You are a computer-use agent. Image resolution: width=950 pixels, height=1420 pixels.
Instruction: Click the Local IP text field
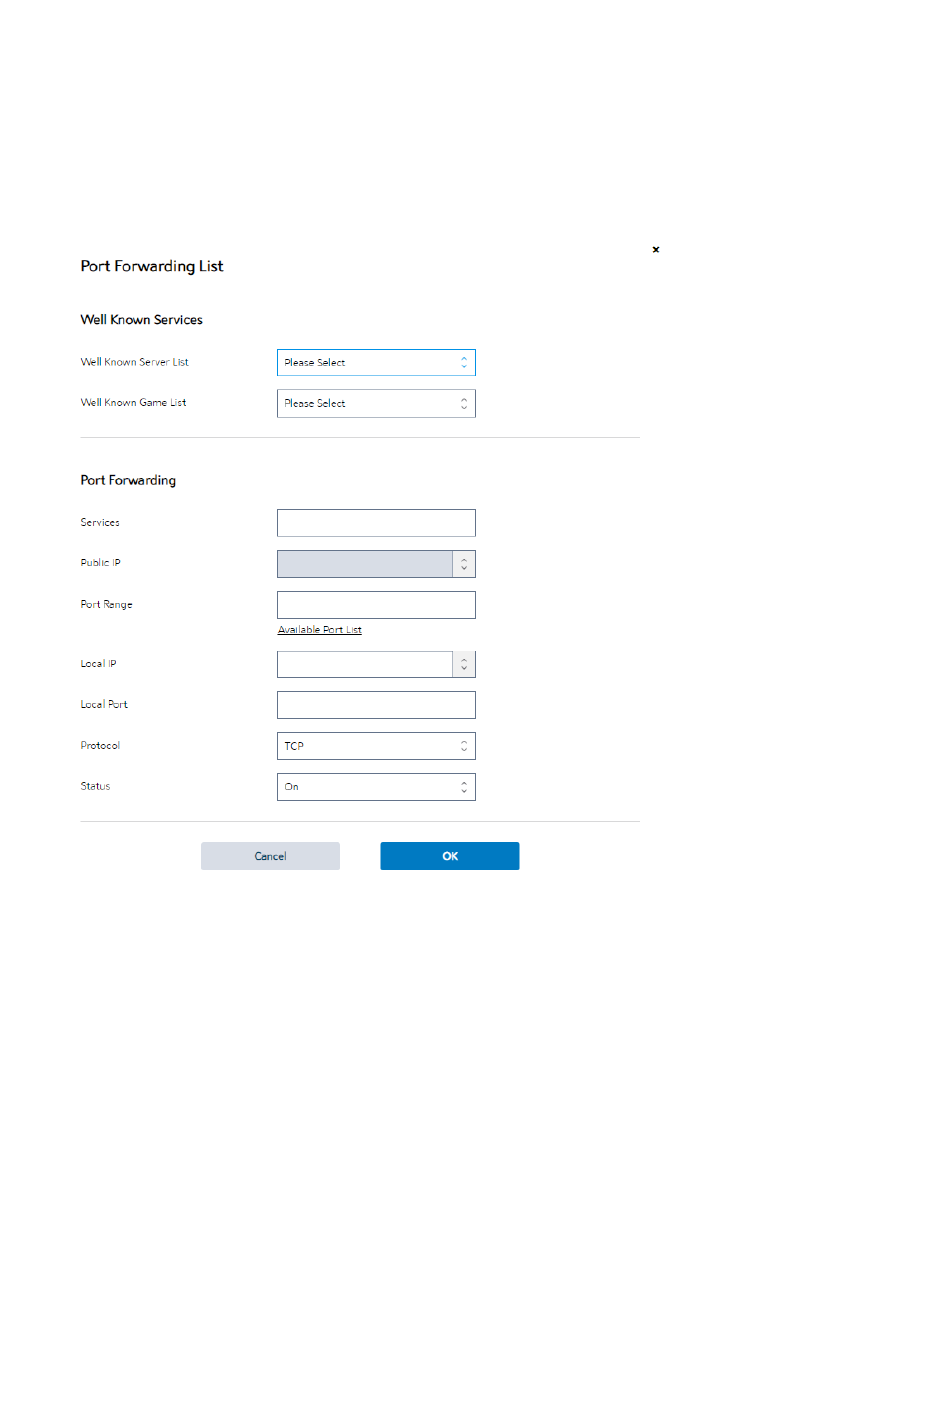point(365,664)
